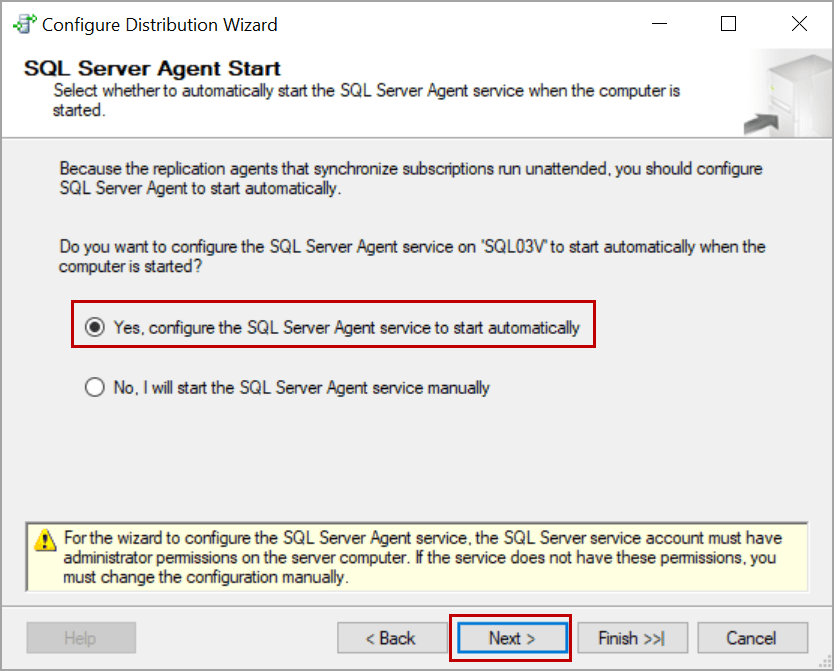
Task: Cancel the Configure Distribution Wizard
Action: pos(752,637)
